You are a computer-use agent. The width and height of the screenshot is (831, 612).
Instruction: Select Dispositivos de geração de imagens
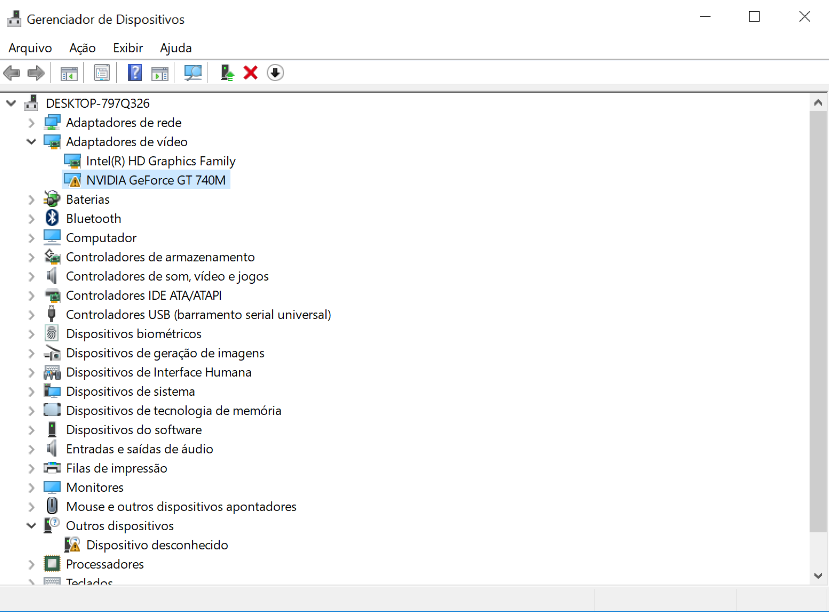tap(165, 353)
